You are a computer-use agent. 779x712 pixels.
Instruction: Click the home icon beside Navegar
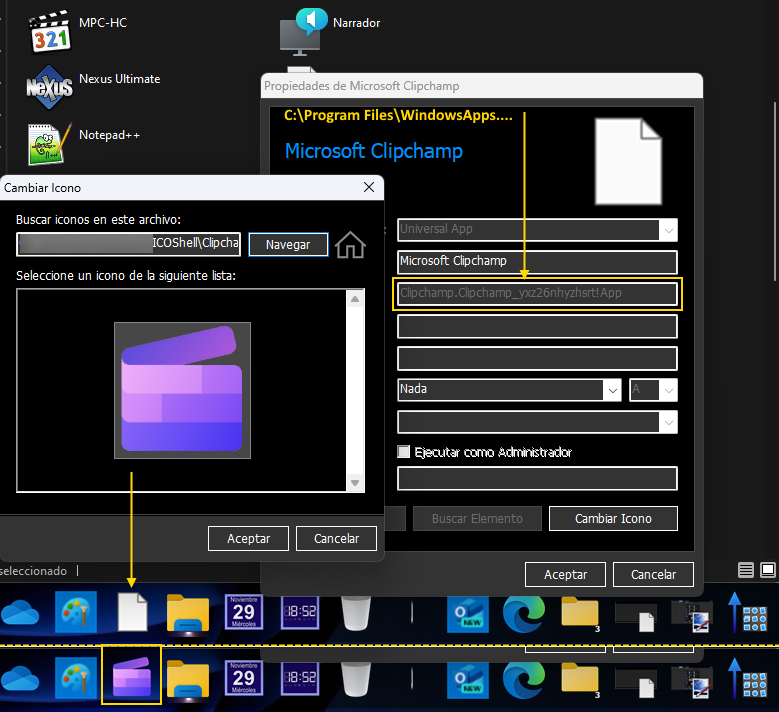pyautogui.click(x=350, y=244)
